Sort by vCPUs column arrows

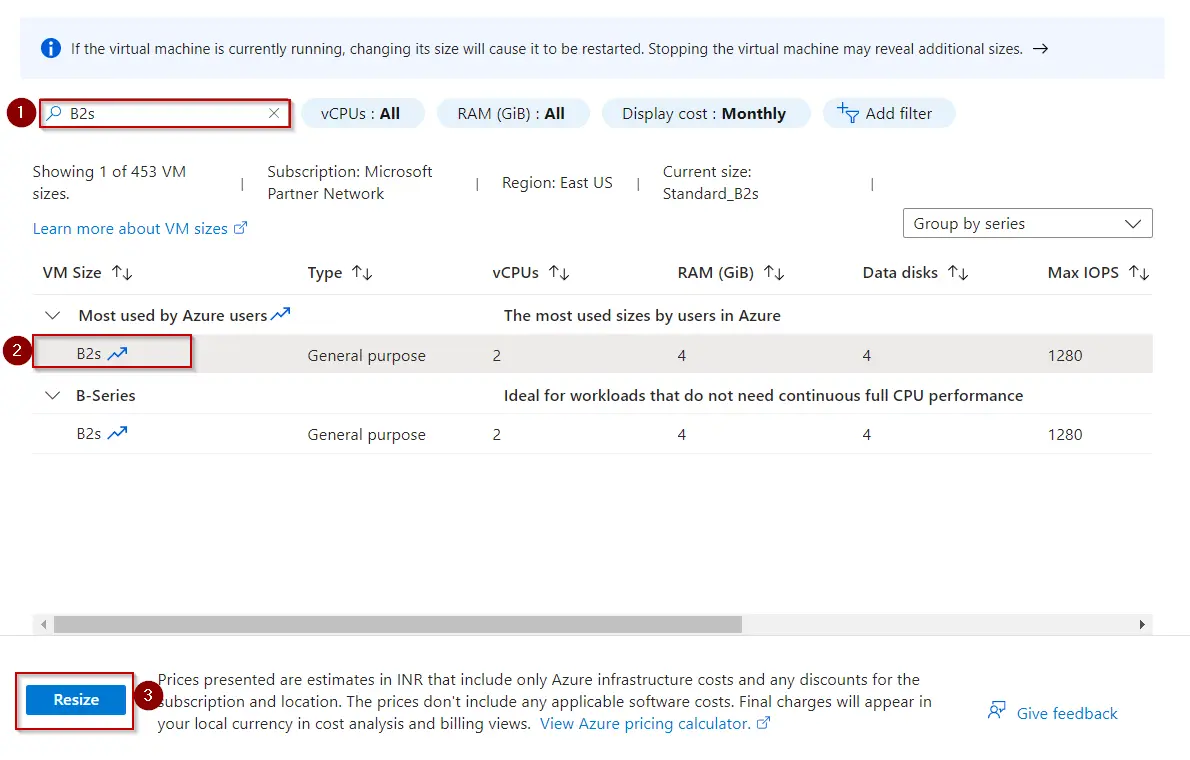[559, 273]
